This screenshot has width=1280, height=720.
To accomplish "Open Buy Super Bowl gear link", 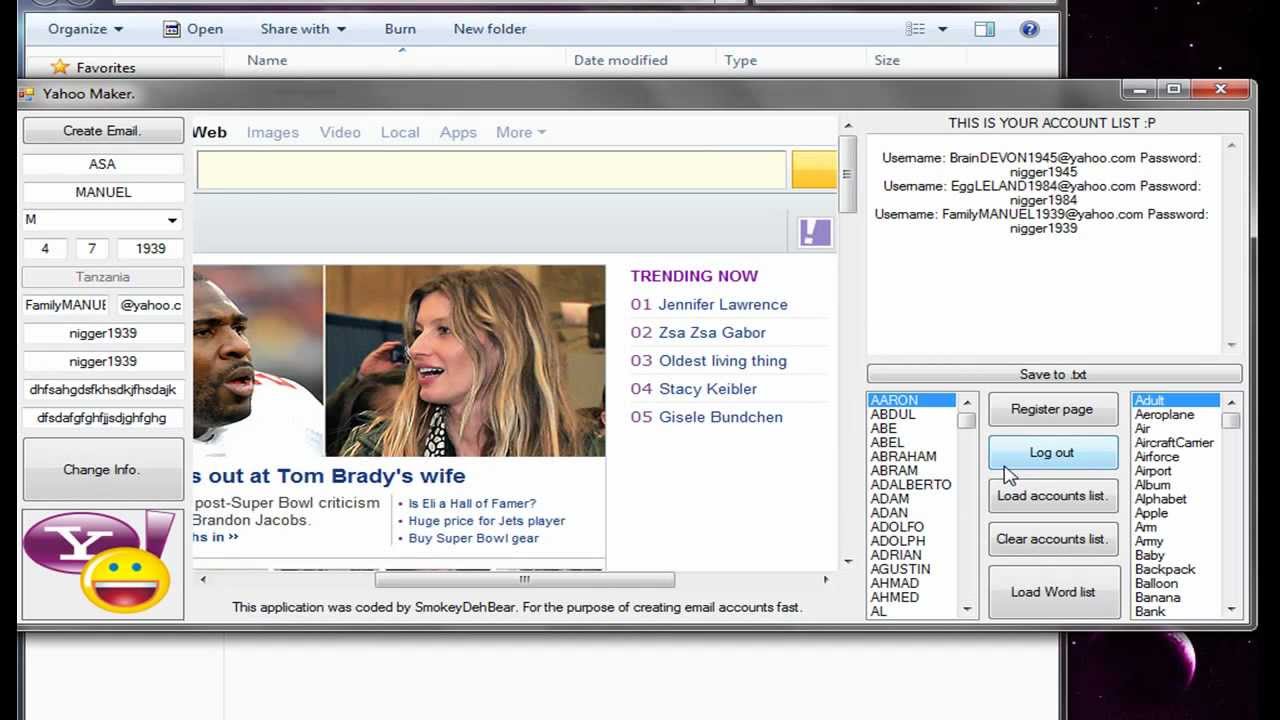I will click(x=473, y=538).
